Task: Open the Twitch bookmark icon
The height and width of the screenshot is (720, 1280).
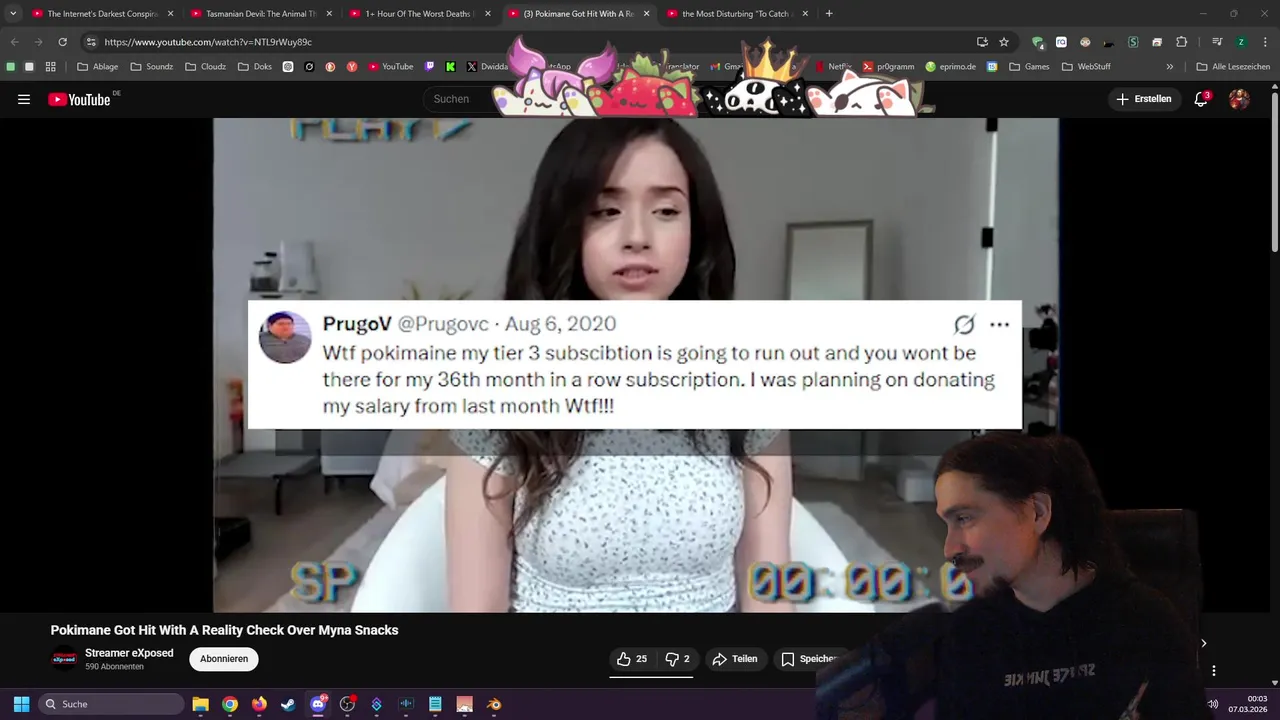Action: (430, 67)
